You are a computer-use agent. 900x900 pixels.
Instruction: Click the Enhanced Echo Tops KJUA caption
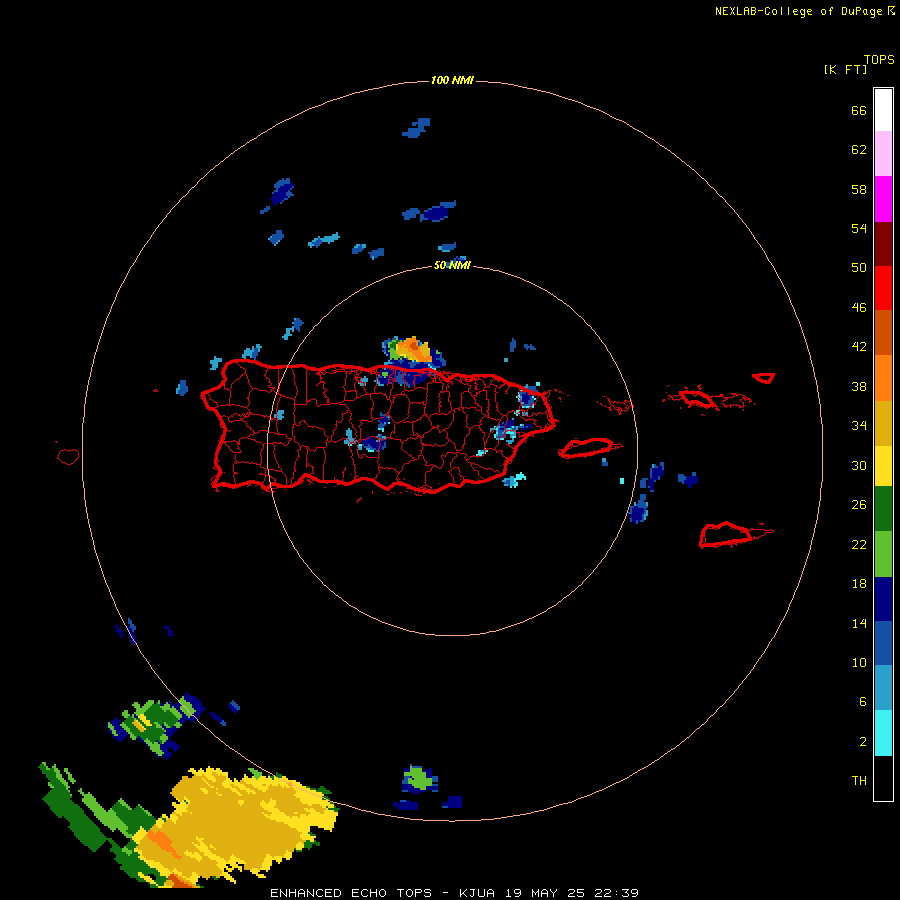454,893
